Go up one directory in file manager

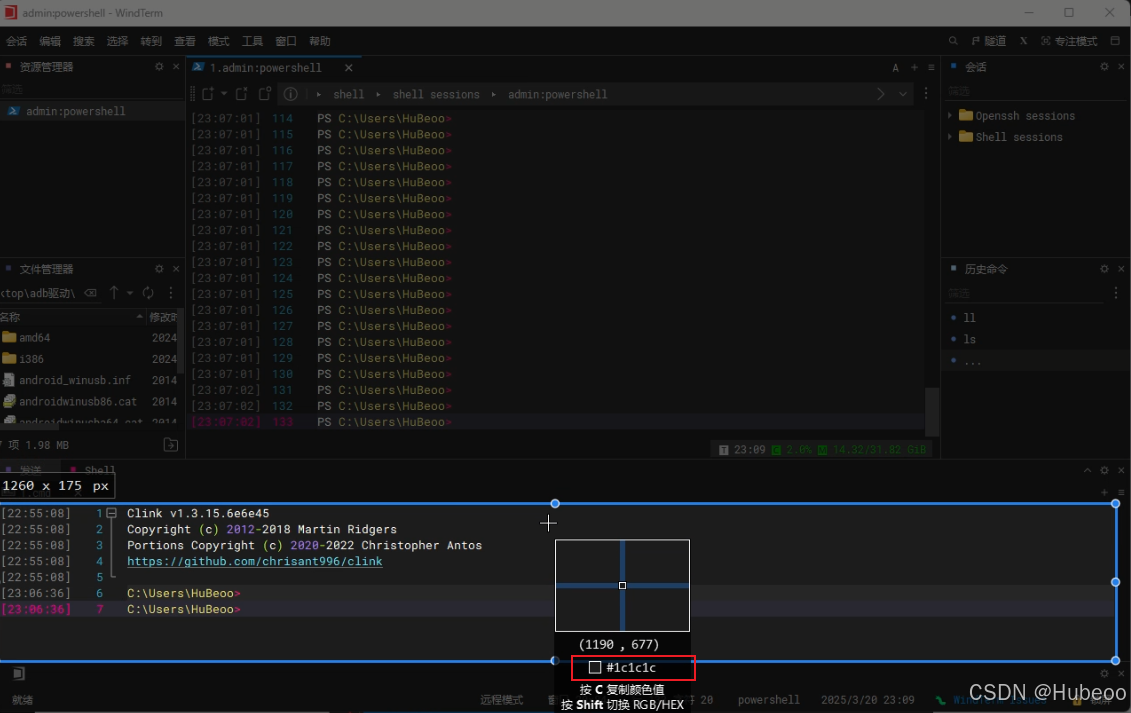[x=114, y=292]
